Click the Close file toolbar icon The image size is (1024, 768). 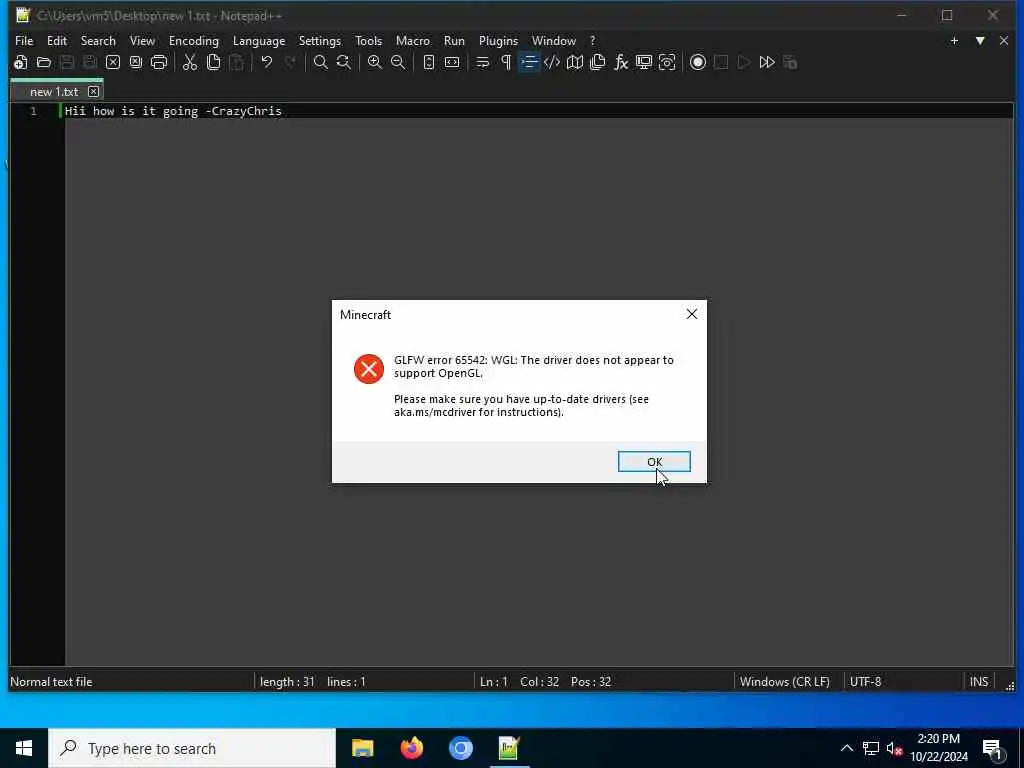tap(113, 63)
